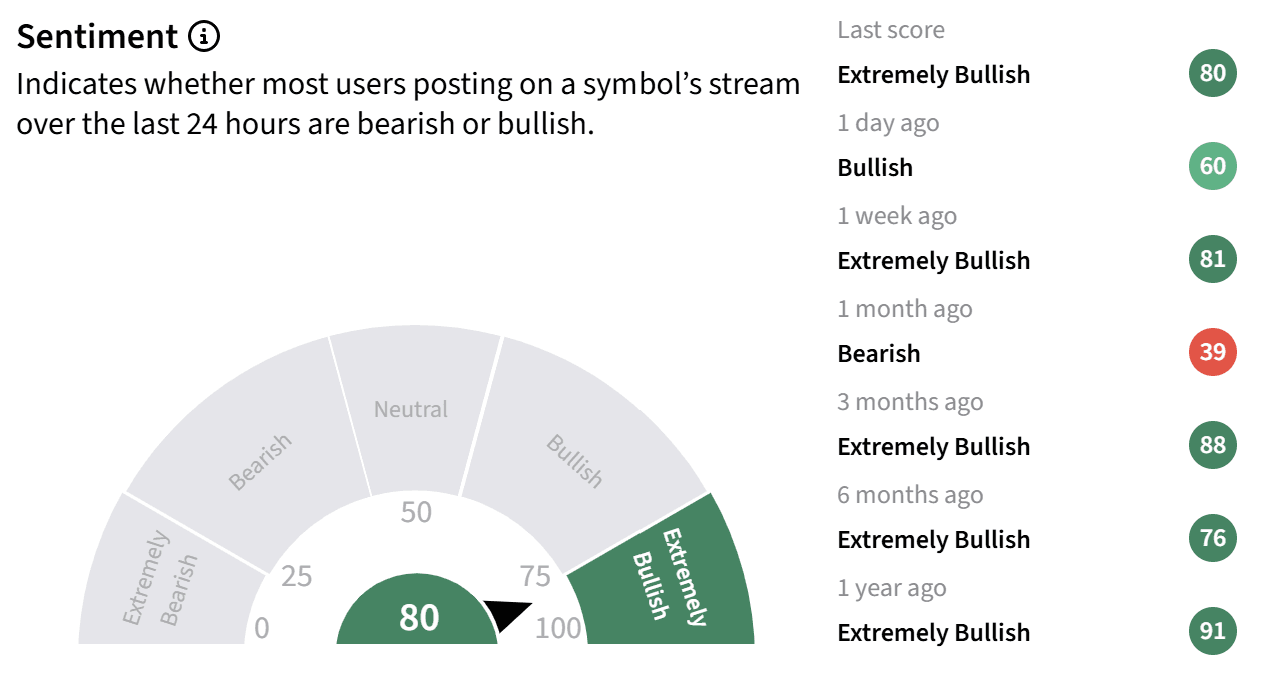1276x688 pixels.
Task: Click the Sentiment info icon
Action: click(x=203, y=38)
